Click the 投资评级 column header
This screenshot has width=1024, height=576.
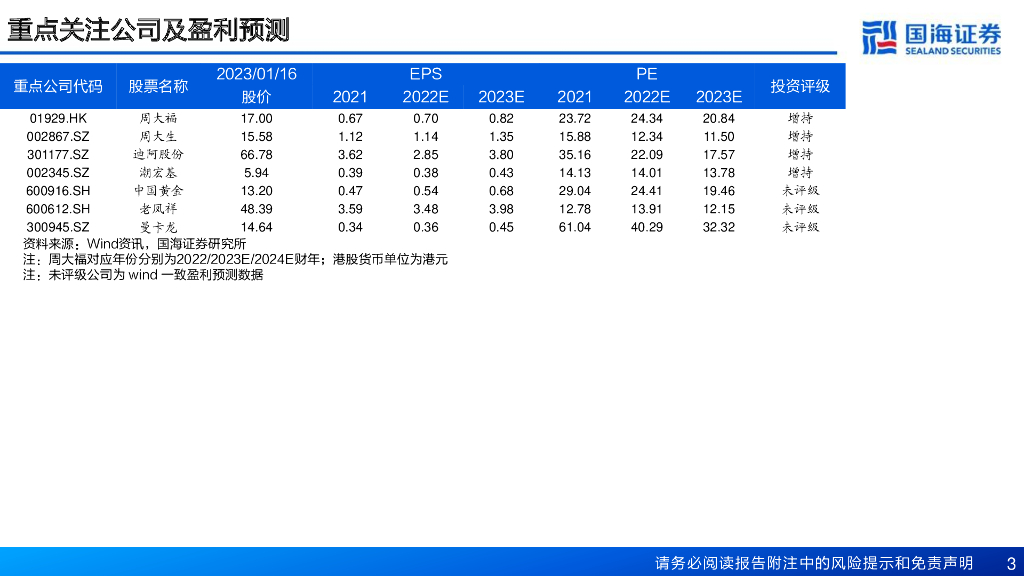[x=800, y=86]
